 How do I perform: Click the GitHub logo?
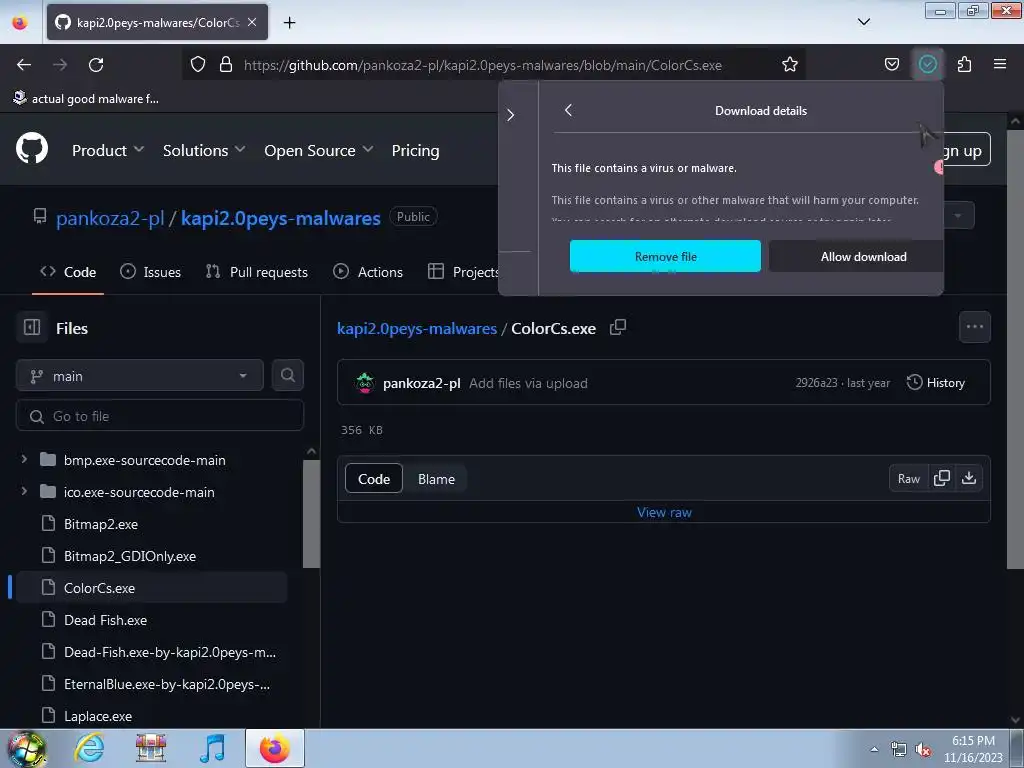[x=32, y=148]
